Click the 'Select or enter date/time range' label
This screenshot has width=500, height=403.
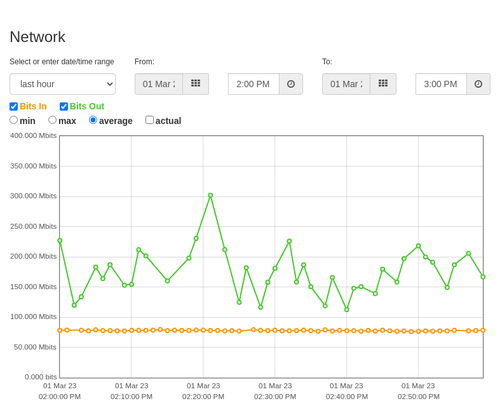pyautogui.click(x=62, y=62)
